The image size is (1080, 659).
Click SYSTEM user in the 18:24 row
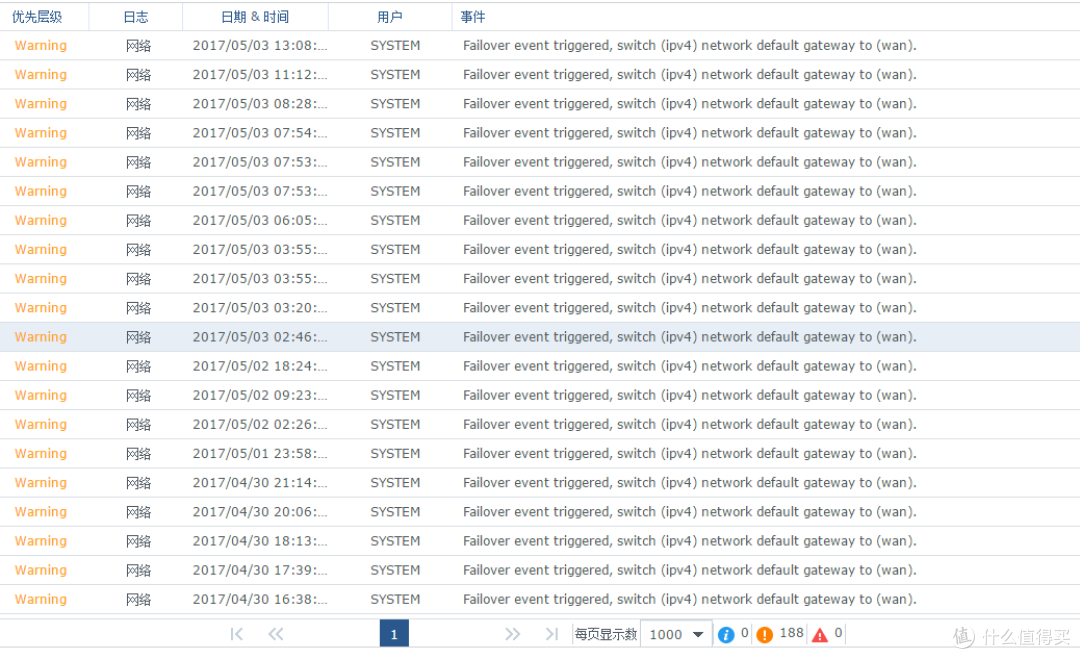[395, 366]
